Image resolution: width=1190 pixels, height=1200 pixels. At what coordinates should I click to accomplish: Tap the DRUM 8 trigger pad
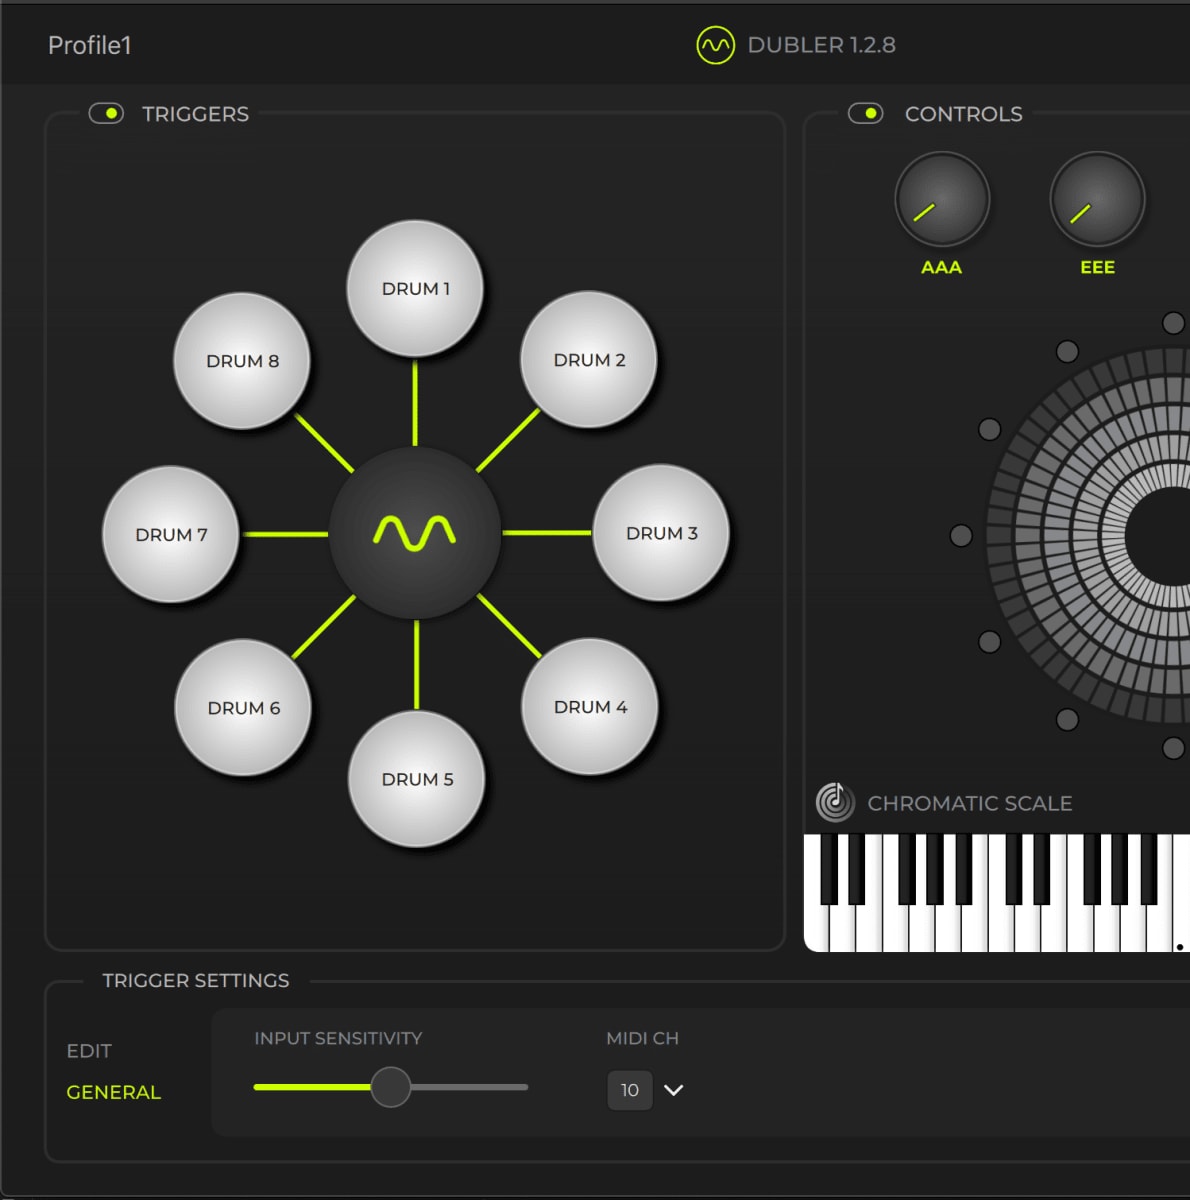tap(242, 361)
